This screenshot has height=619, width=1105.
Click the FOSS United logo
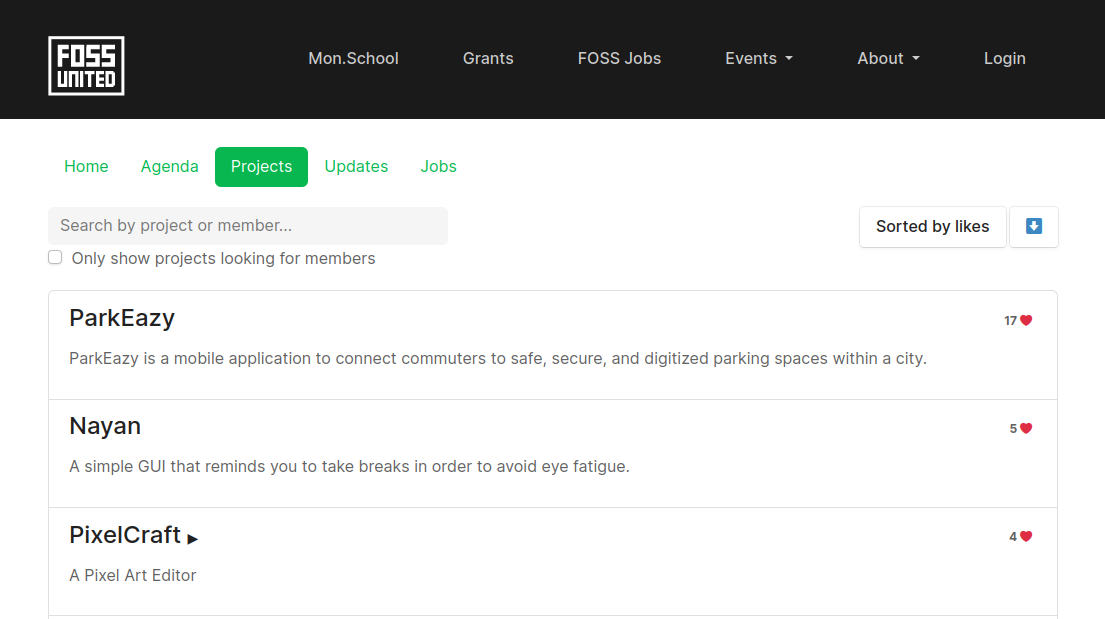86,65
